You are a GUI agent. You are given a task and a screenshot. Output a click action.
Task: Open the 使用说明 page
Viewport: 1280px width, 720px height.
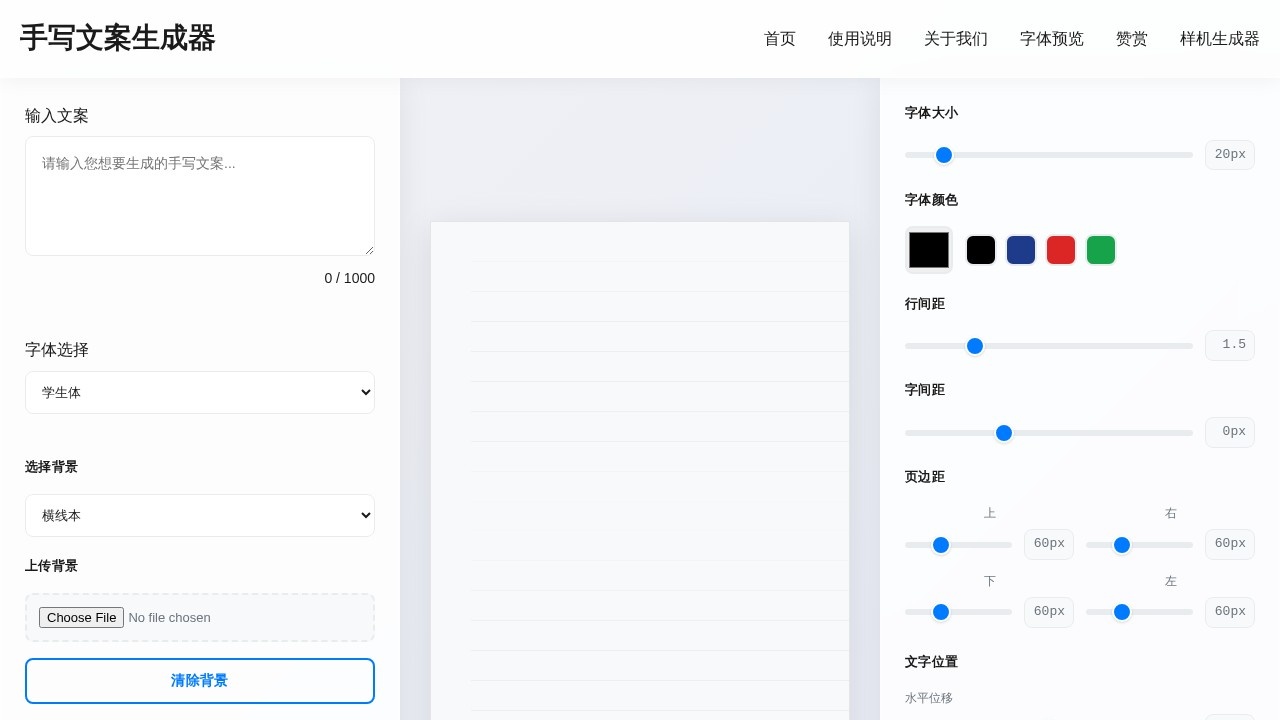(x=859, y=39)
